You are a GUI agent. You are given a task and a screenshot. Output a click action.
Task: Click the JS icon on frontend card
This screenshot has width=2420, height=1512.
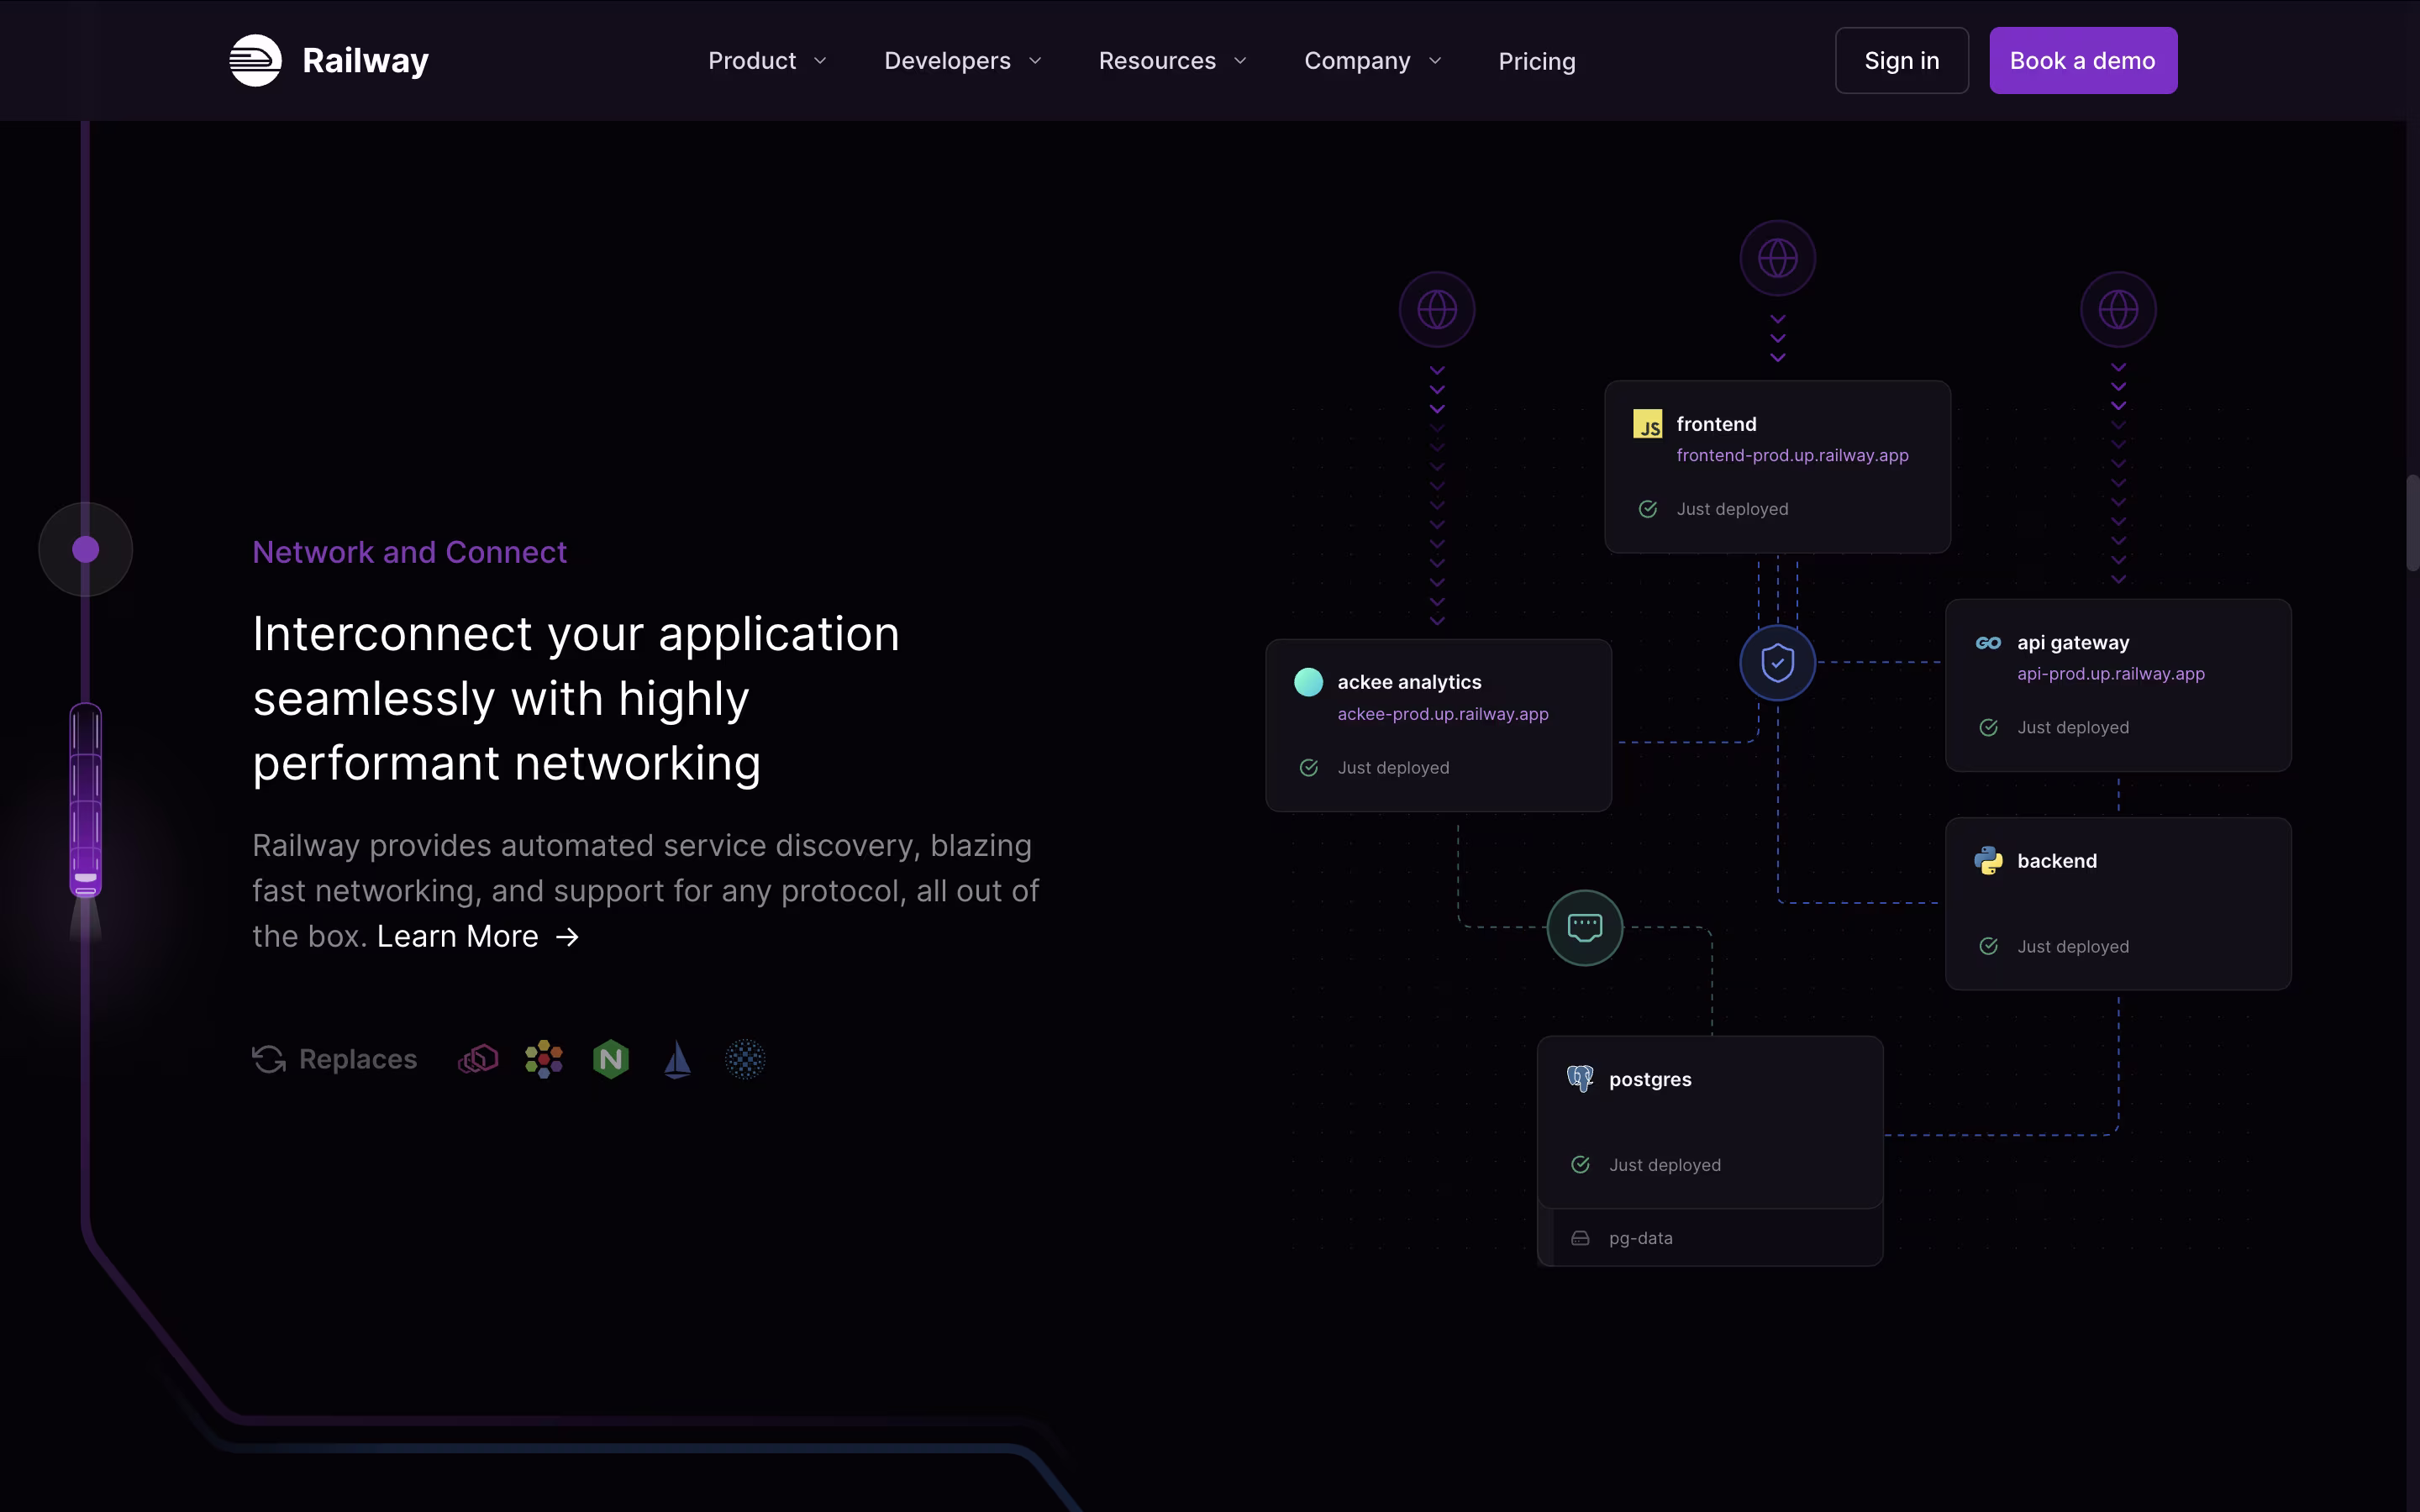(x=1647, y=425)
